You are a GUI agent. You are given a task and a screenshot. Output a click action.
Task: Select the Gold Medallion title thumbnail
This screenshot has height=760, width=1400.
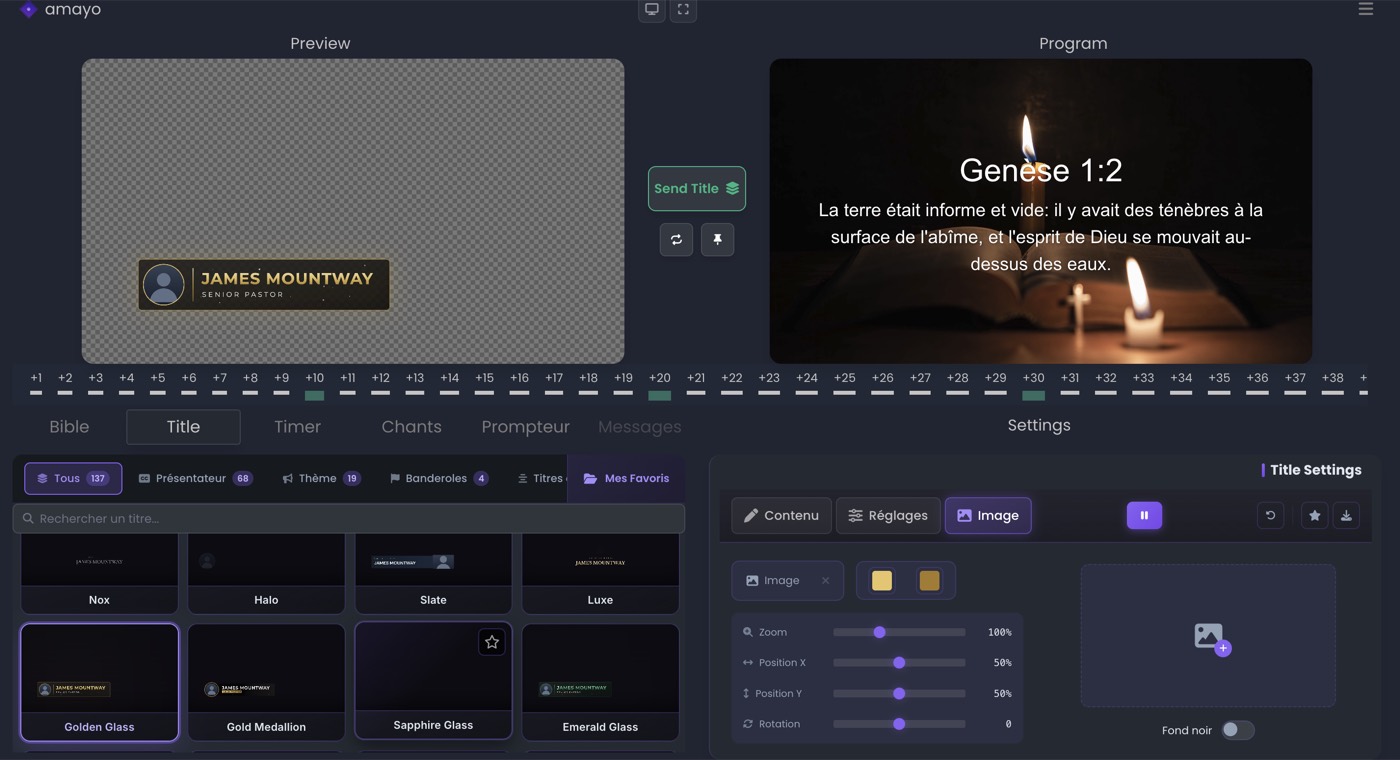pos(266,682)
